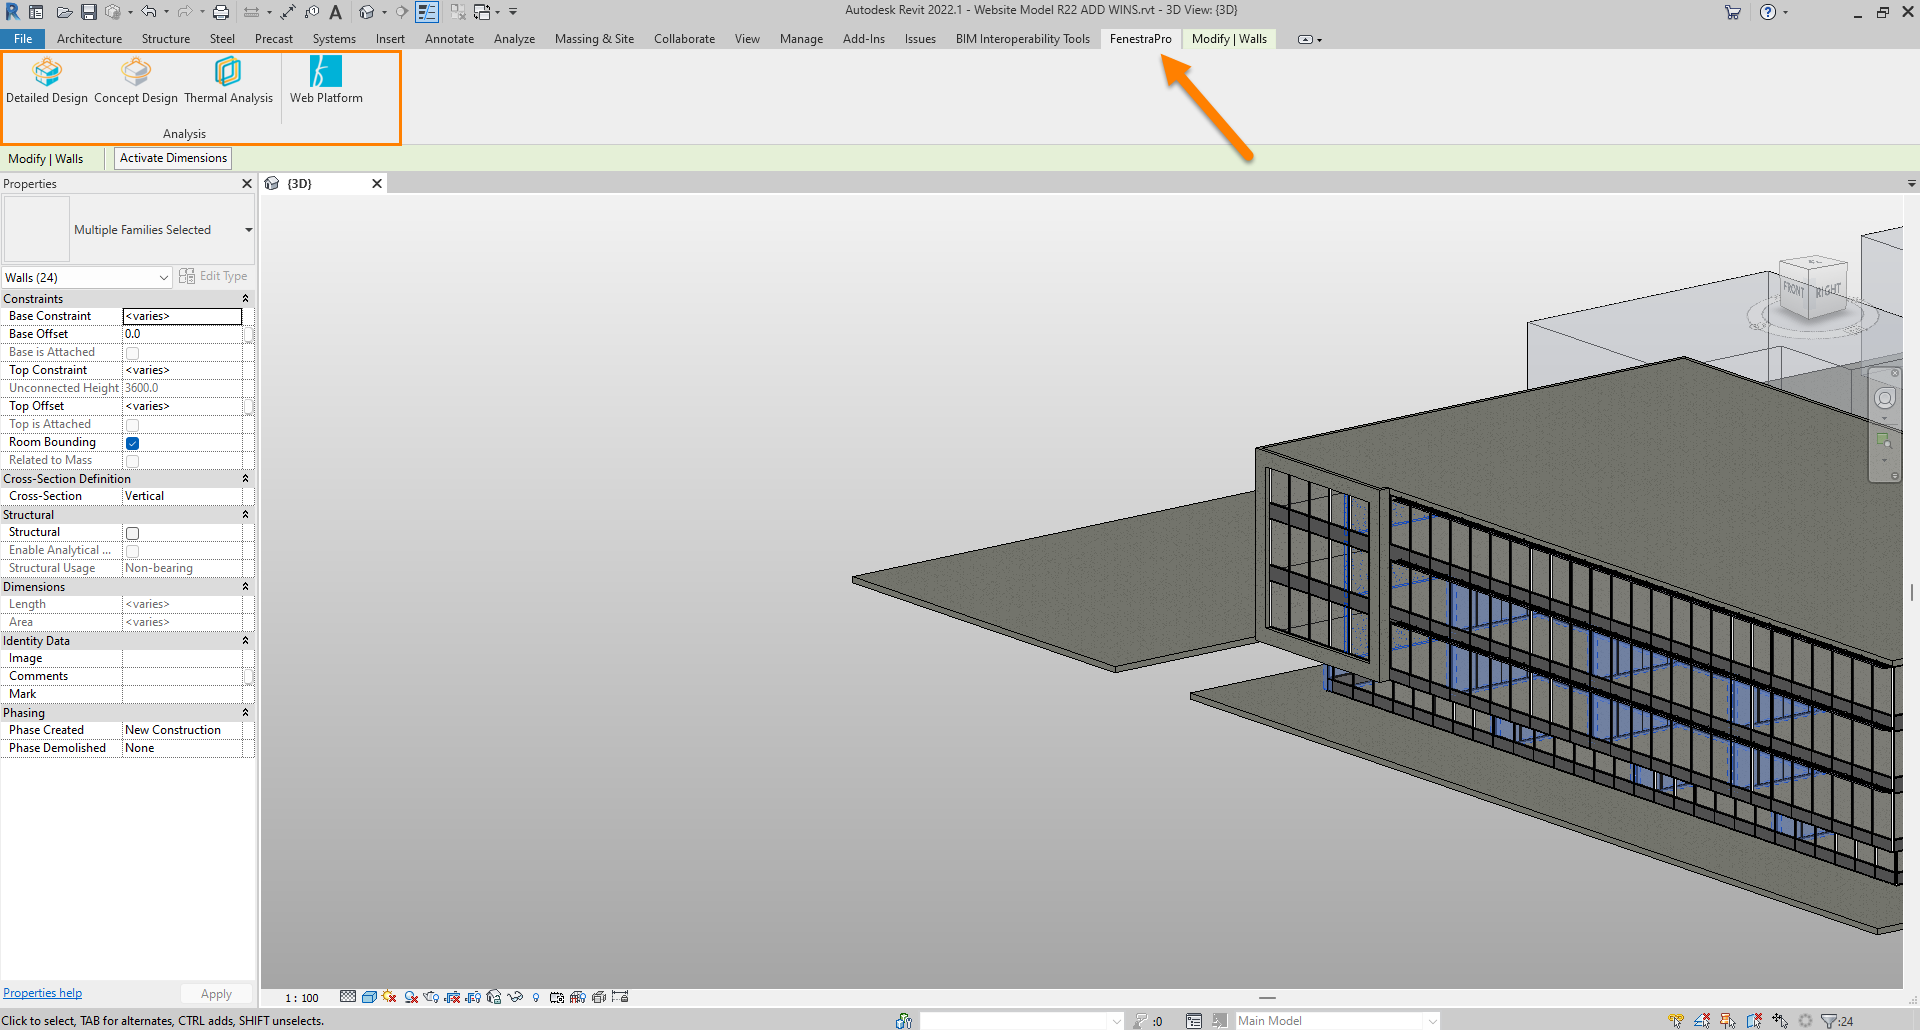Expand the Walls (24) filter dropdown
1920x1030 pixels.
(163, 278)
